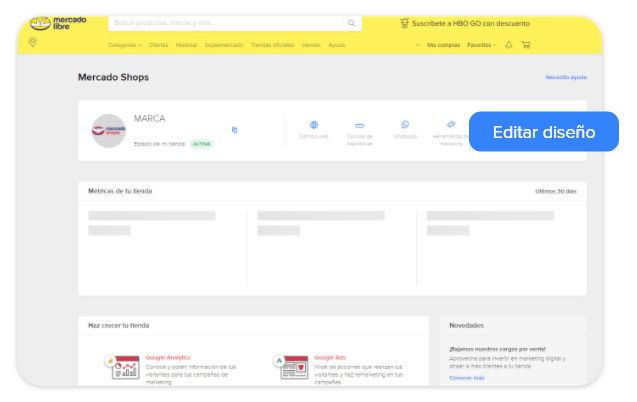
Task: Click the Últimos 30 días label
Action: tap(556, 191)
